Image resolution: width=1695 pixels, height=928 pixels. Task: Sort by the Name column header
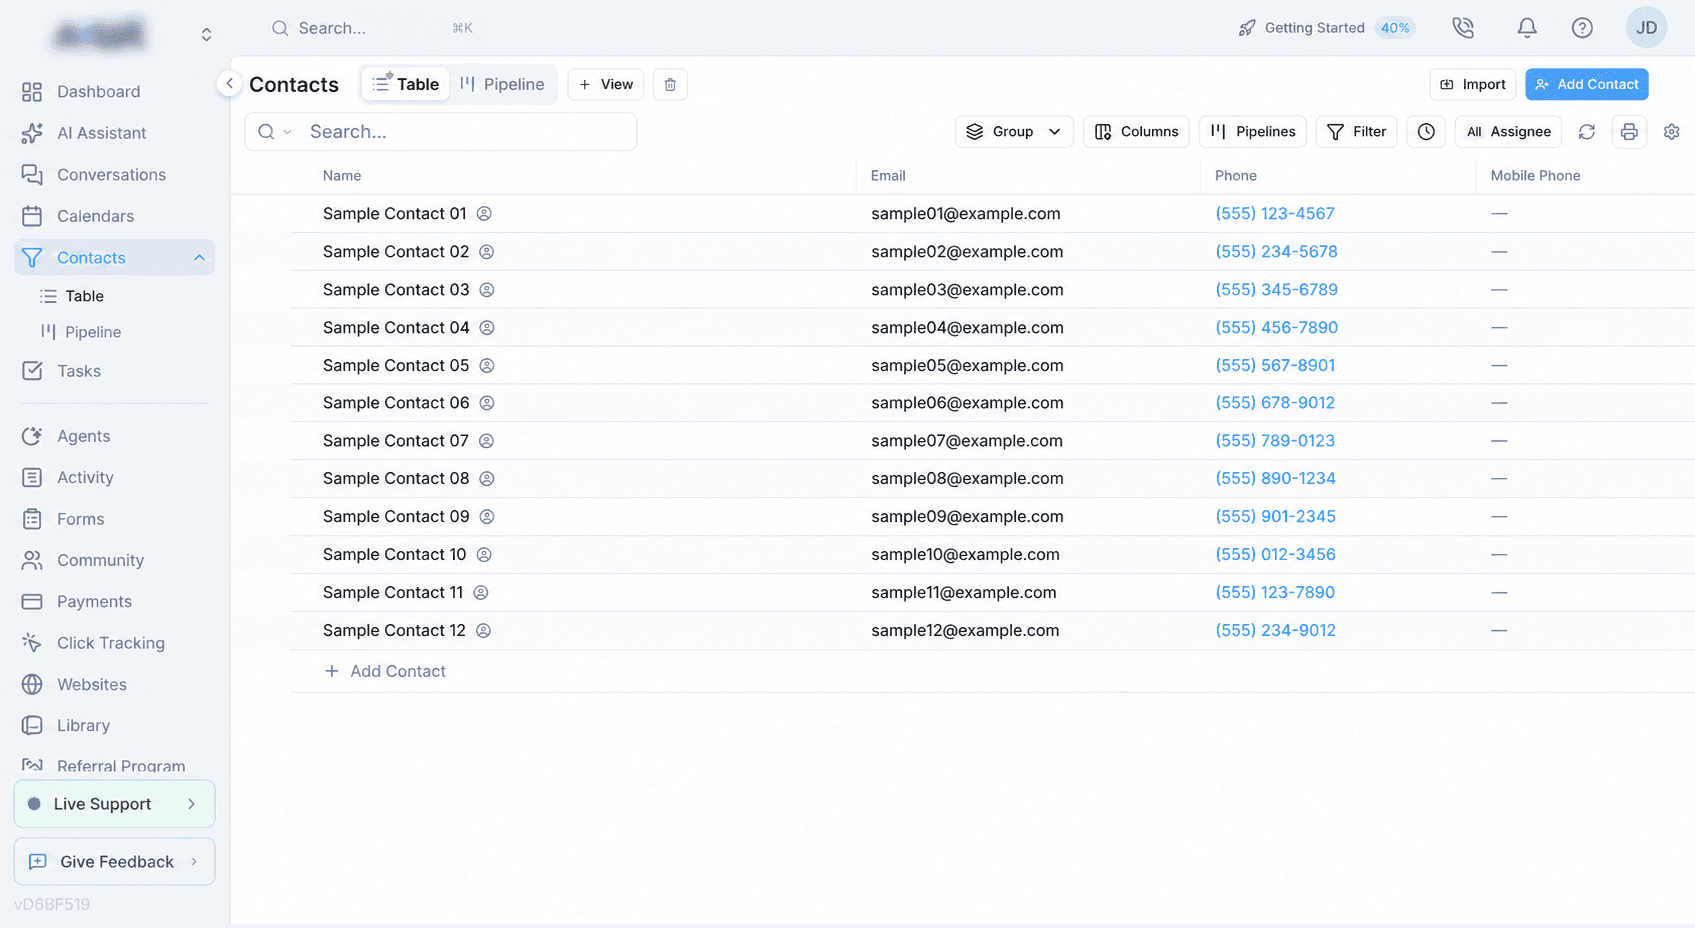click(342, 176)
